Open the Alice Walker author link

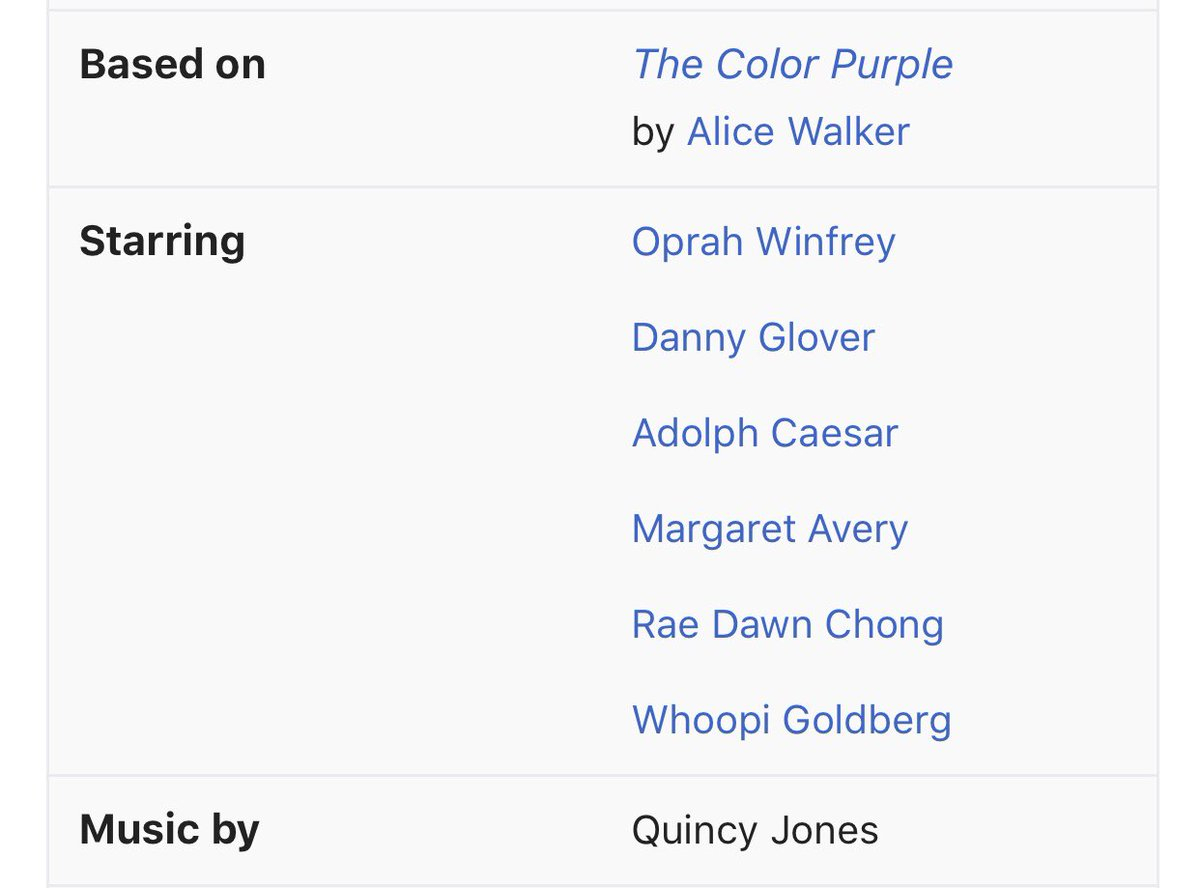pos(798,133)
